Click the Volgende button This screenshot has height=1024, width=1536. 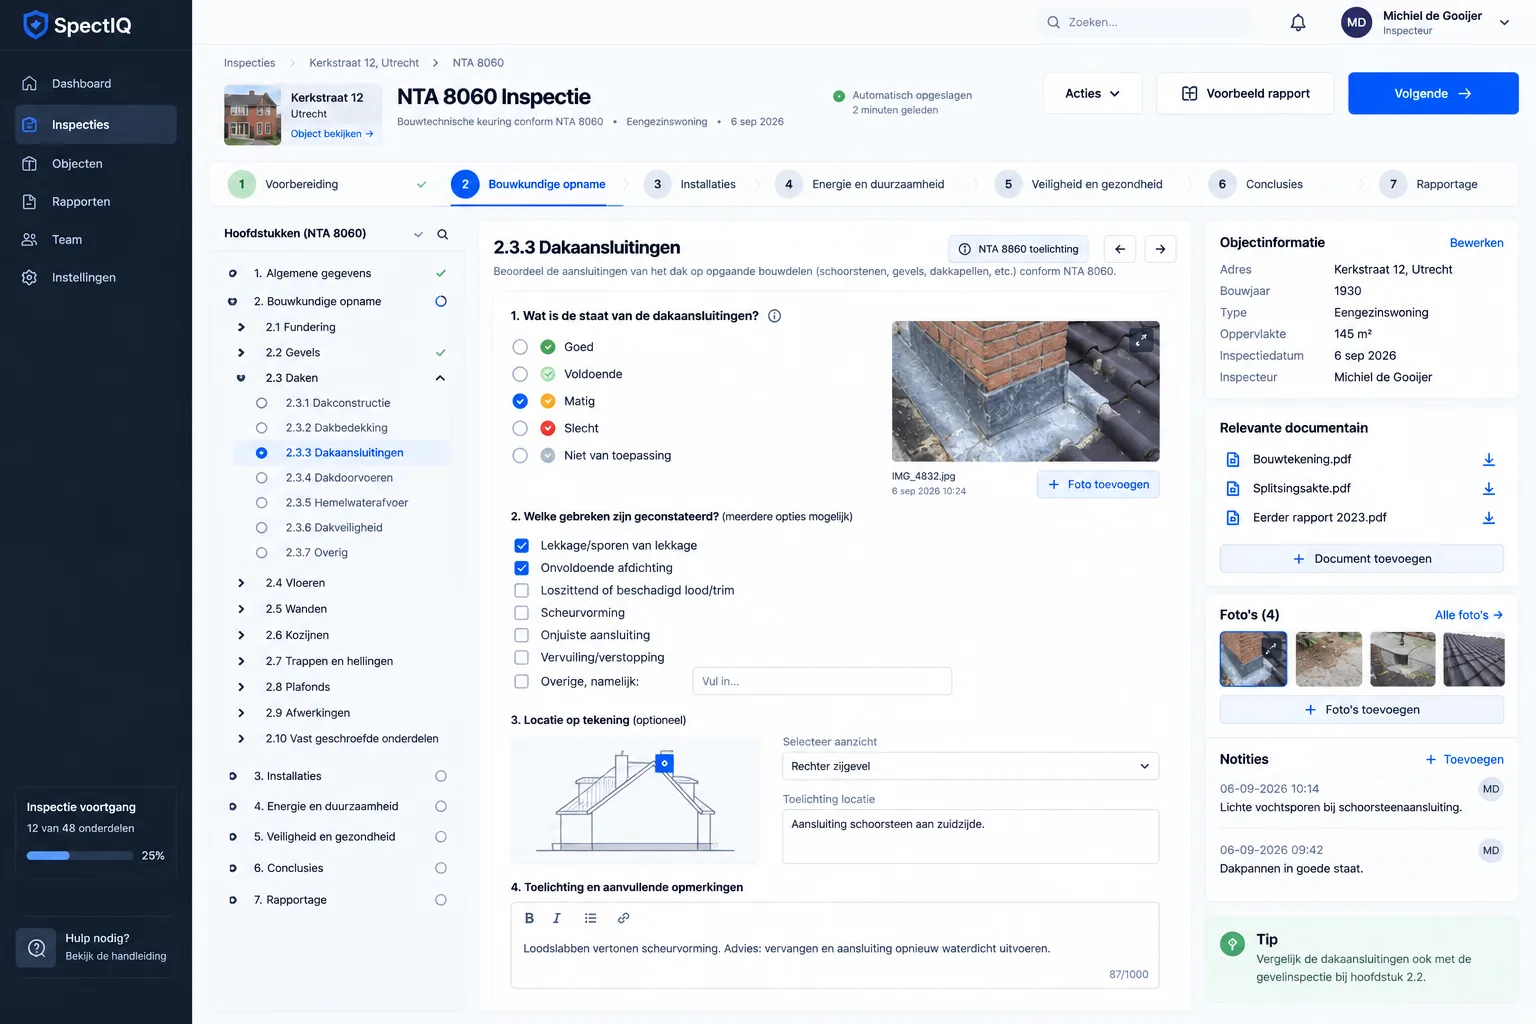[x=1433, y=94]
